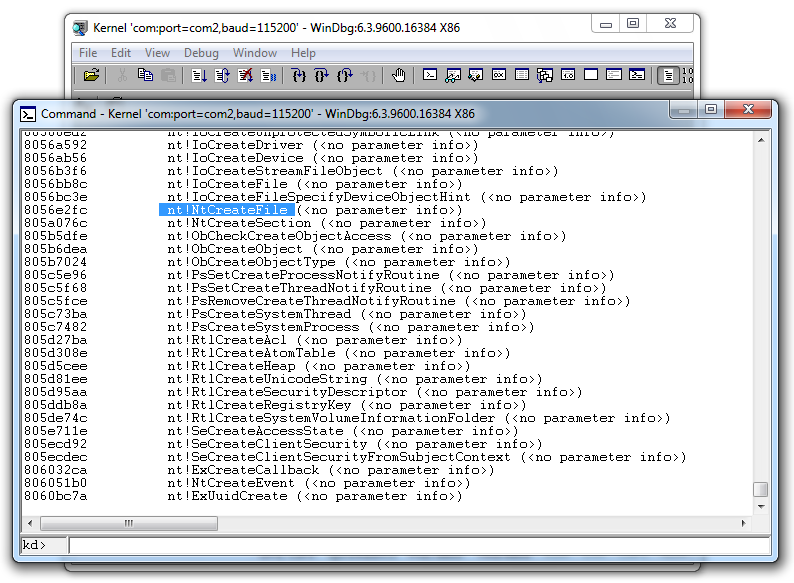Click the Copy icon in WinDbg toolbar
This screenshot has height=583, width=794.
click(145, 75)
